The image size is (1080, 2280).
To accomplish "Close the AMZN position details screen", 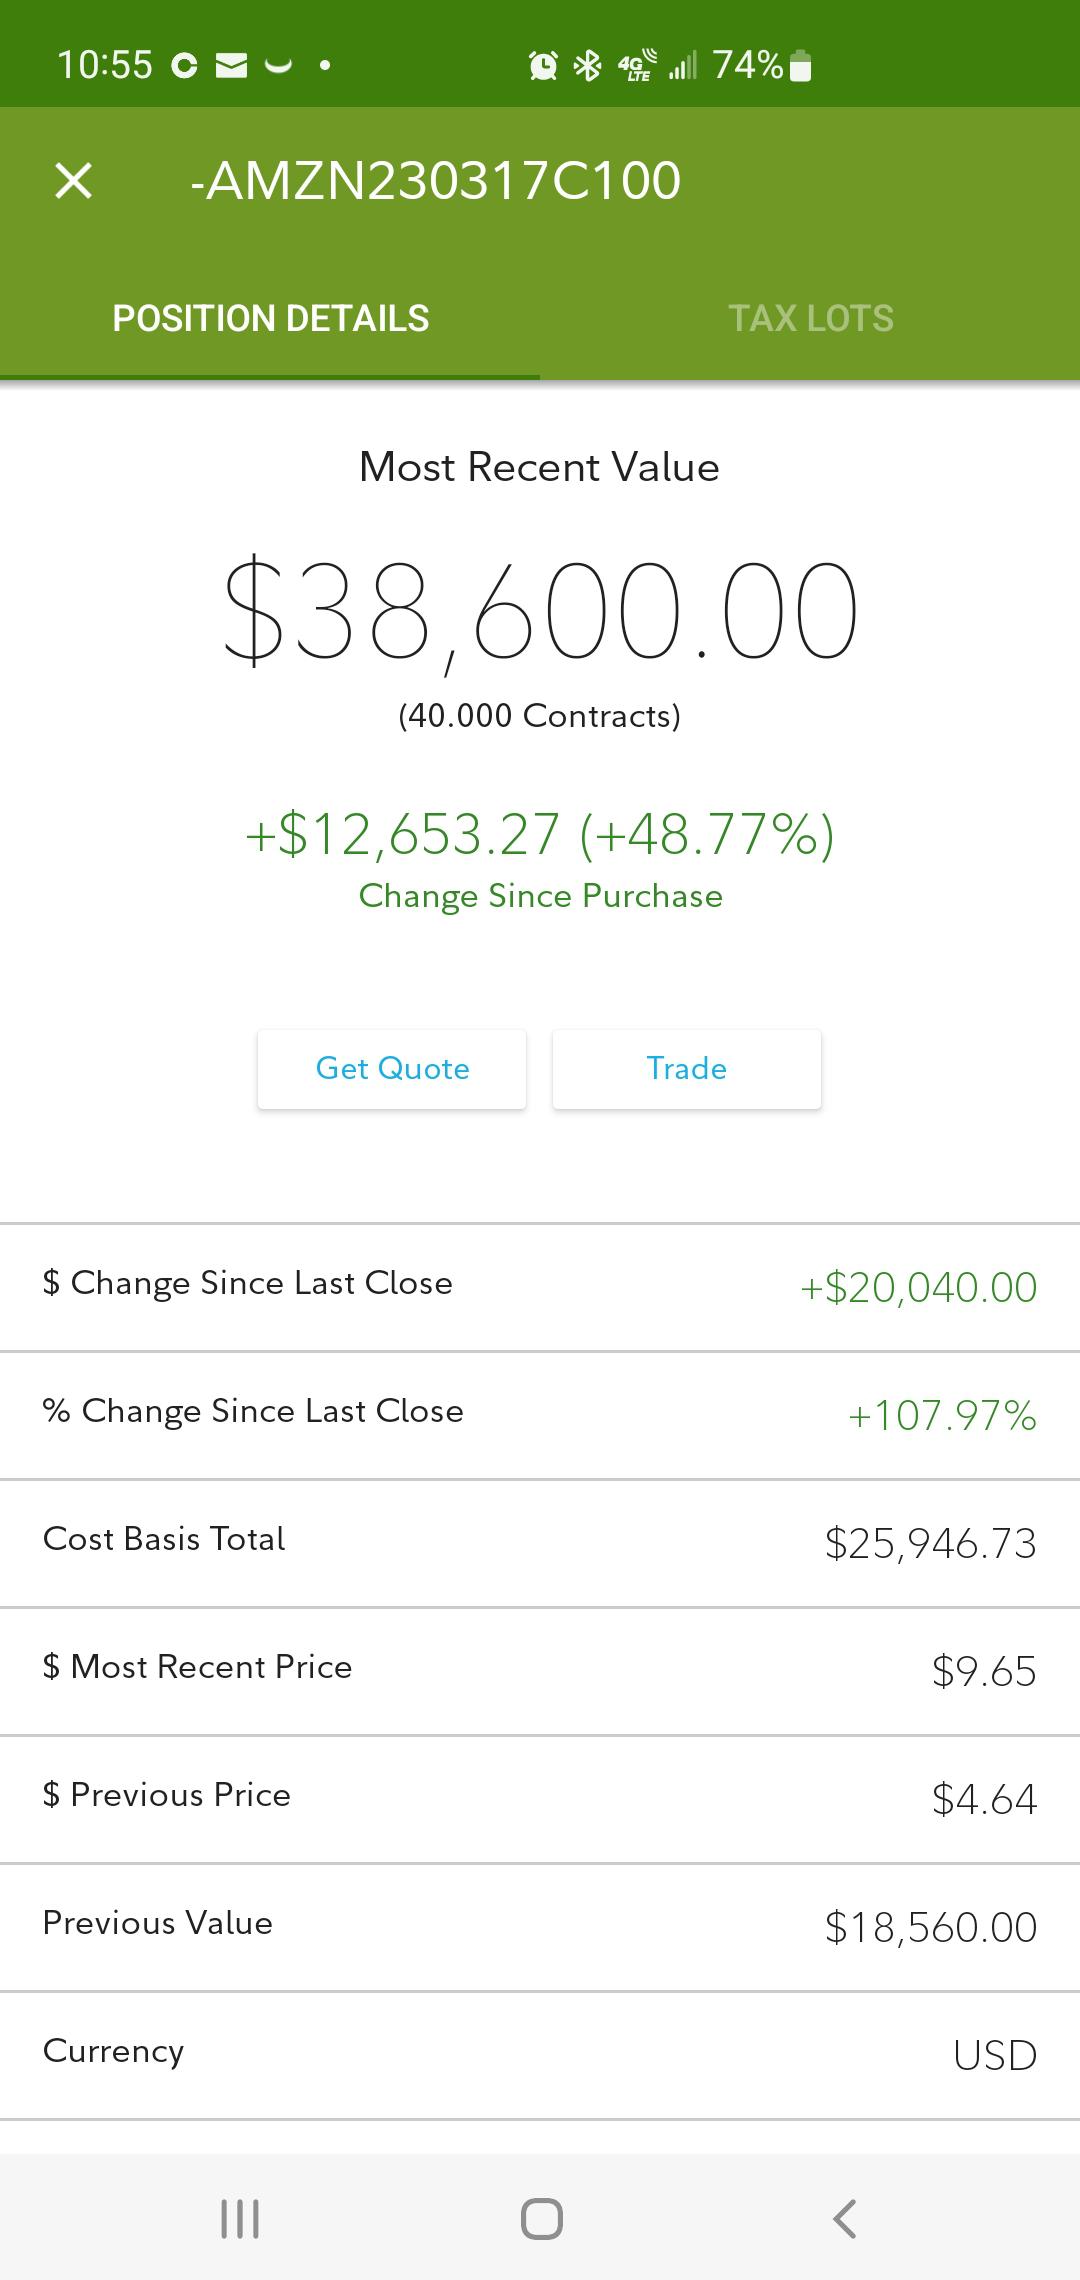I will coord(73,181).
